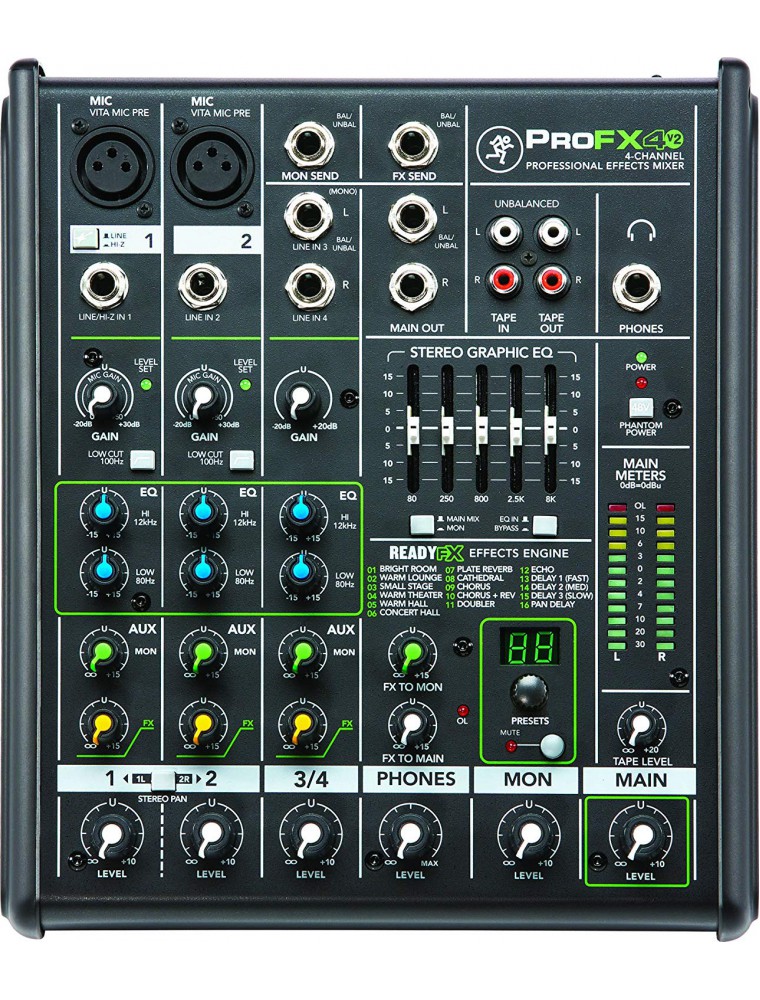This screenshot has width=760, height=1000.
Task: Click channel 2 LOW 80Hz EQ knob
Action: point(203,569)
